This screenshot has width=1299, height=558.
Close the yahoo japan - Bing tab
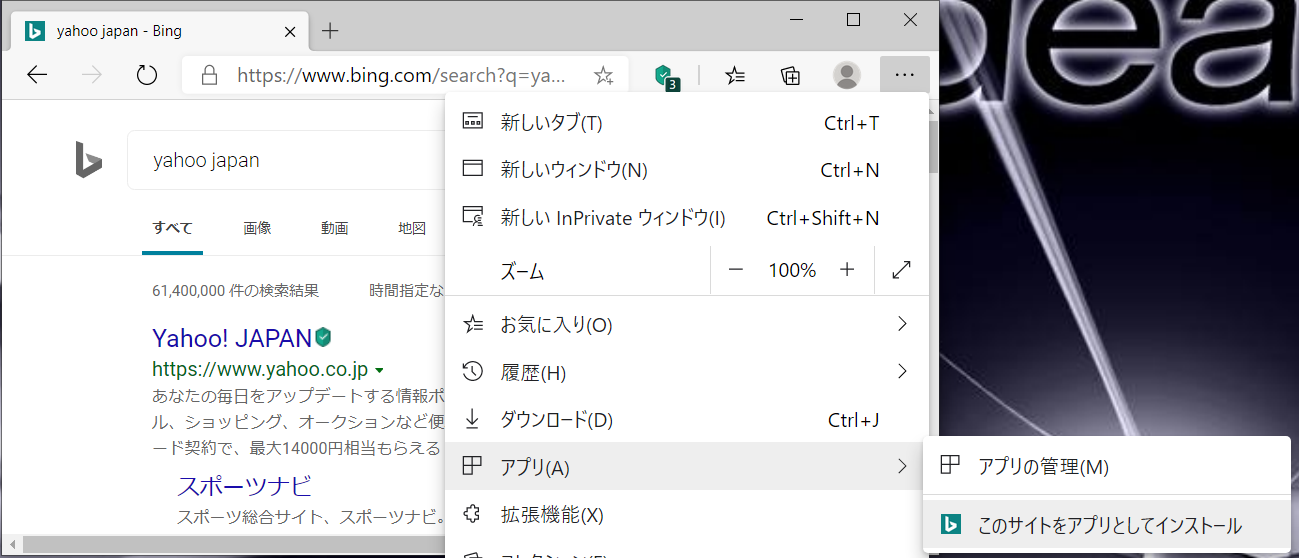pyautogui.click(x=290, y=31)
